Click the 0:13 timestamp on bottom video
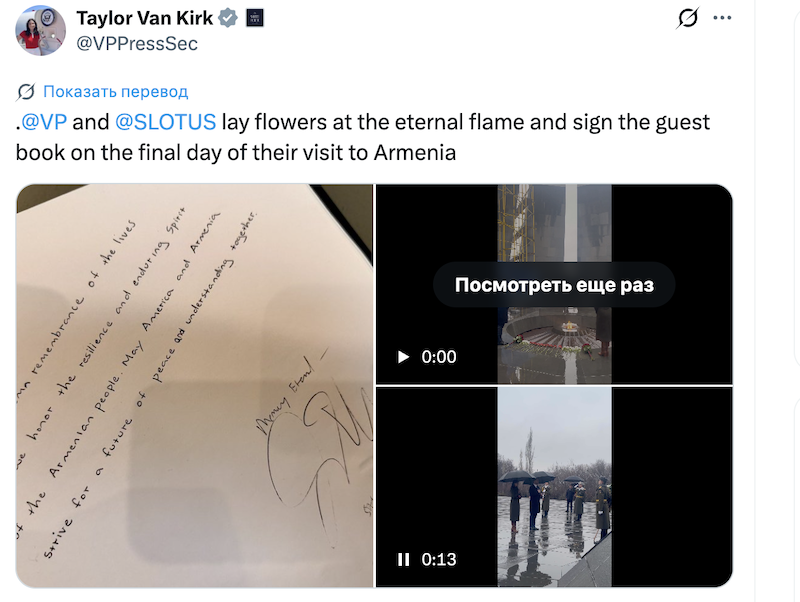This screenshot has width=800, height=602. 439,560
